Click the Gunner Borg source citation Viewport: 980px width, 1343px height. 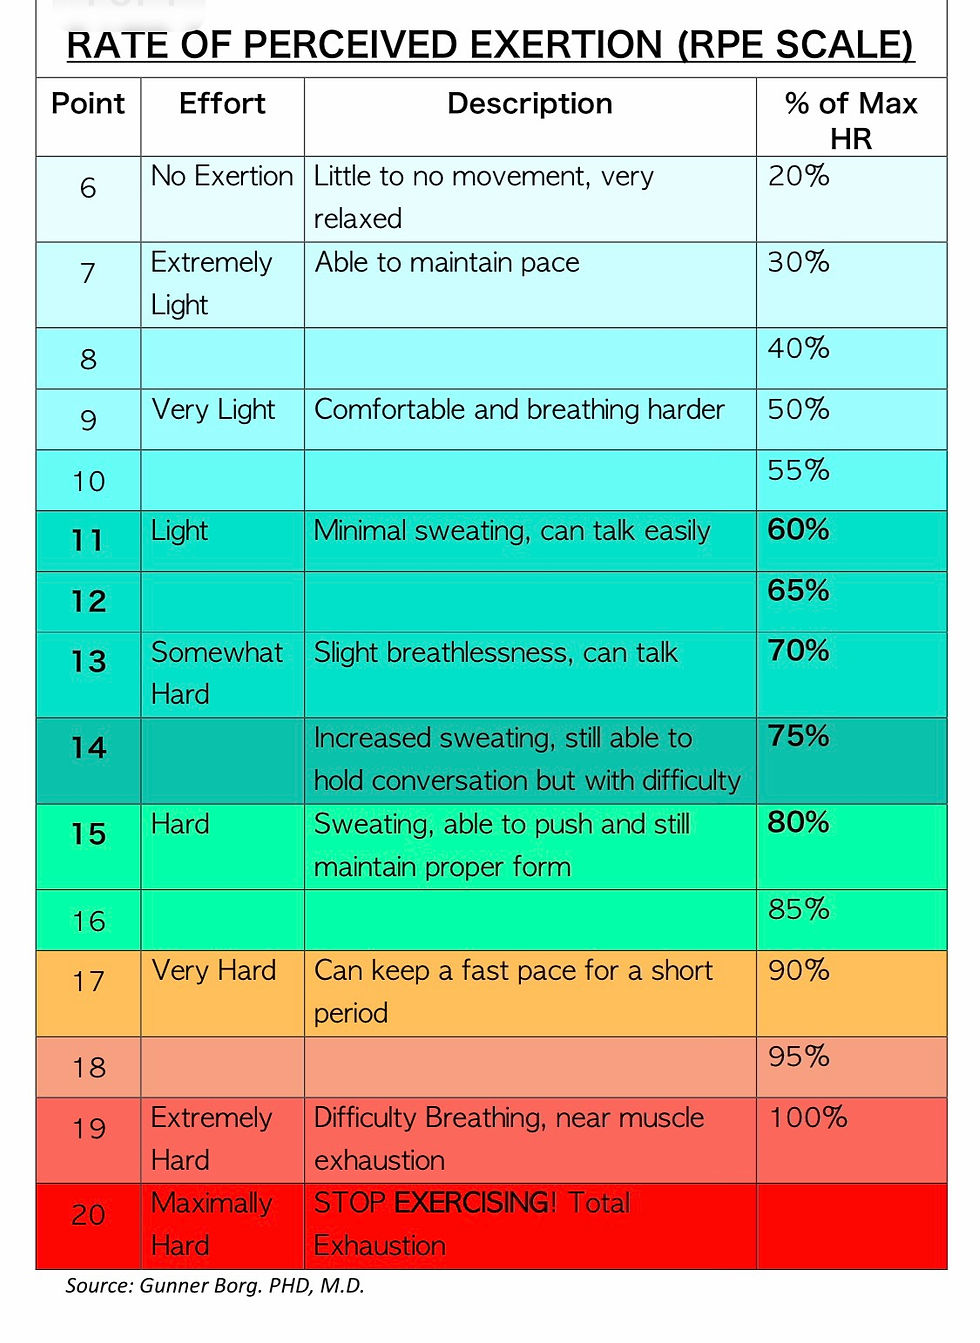click(215, 1285)
